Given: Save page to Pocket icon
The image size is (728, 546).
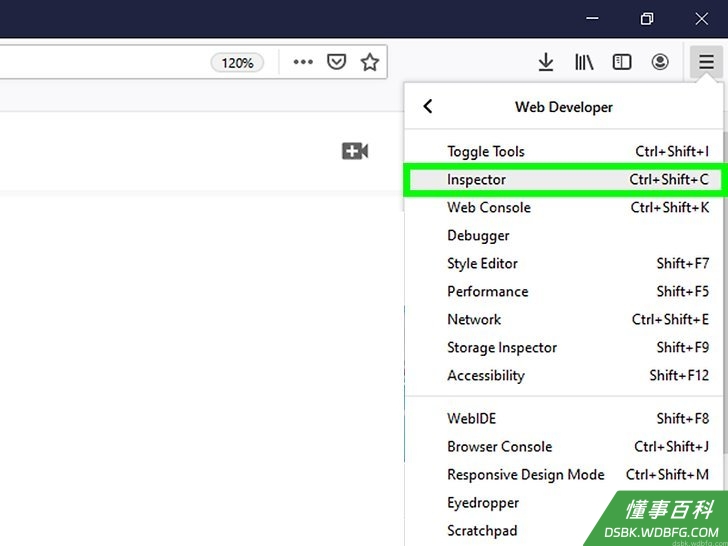Looking at the screenshot, I should point(336,62).
